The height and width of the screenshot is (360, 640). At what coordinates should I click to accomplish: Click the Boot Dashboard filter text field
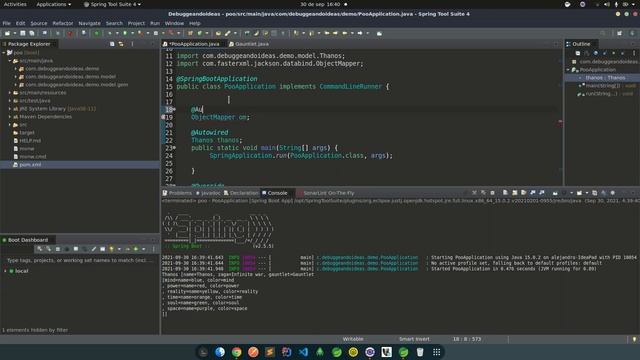80,260
